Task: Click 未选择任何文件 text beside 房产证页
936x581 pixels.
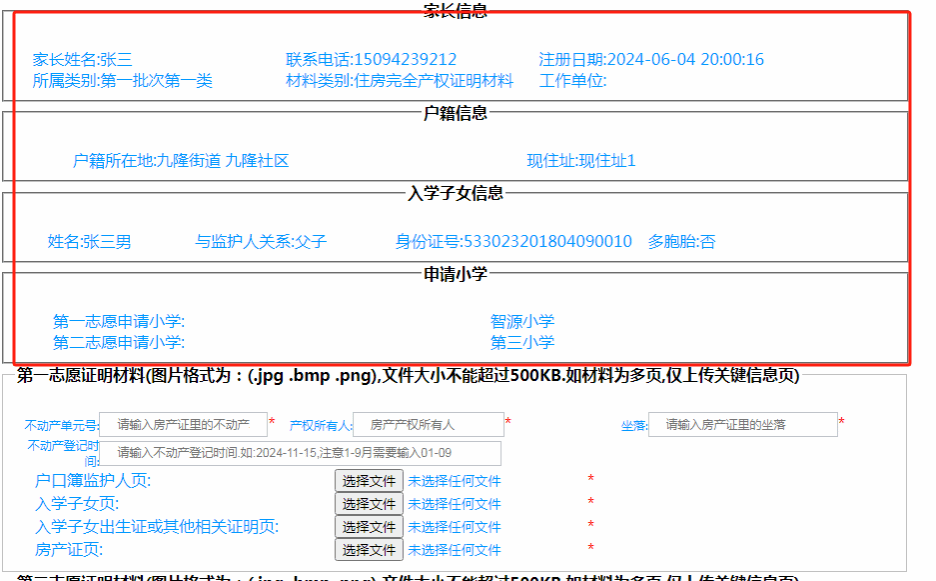Action: pos(454,550)
